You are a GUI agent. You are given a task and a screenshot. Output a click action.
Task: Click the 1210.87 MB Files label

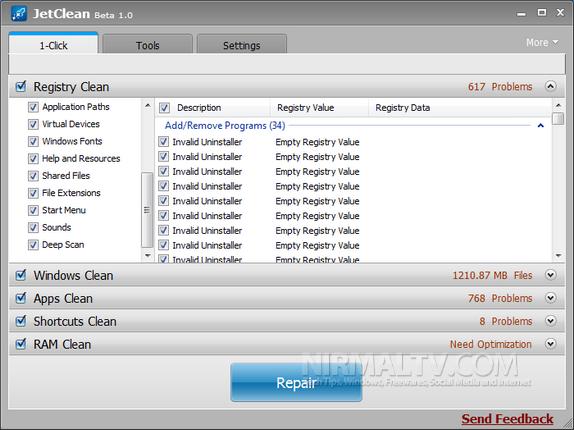coord(492,275)
